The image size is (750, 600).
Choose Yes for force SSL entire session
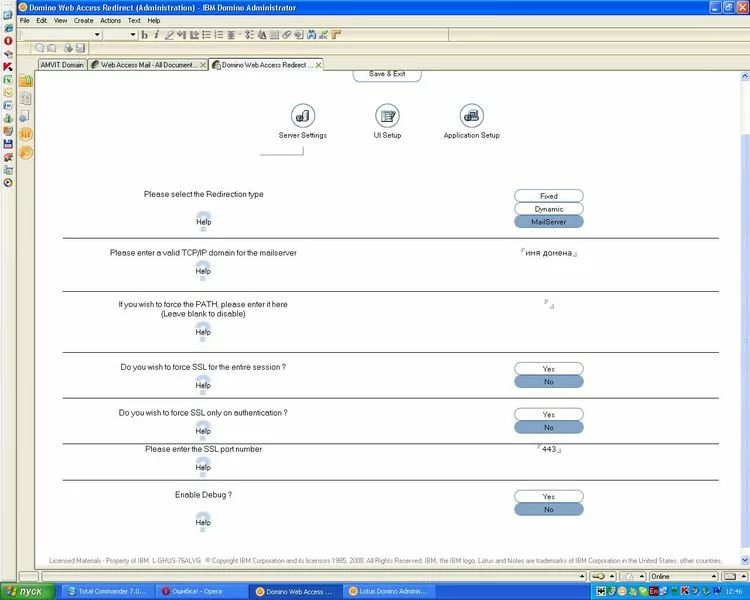548,369
